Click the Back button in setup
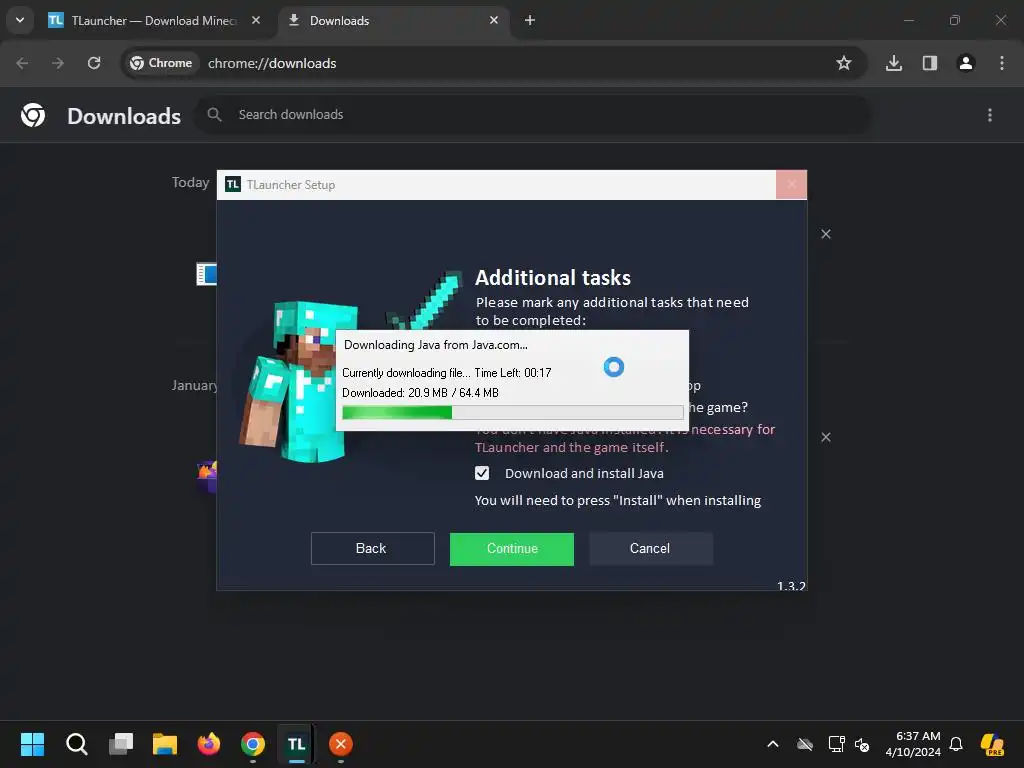The height and width of the screenshot is (768, 1024). click(x=372, y=549)
